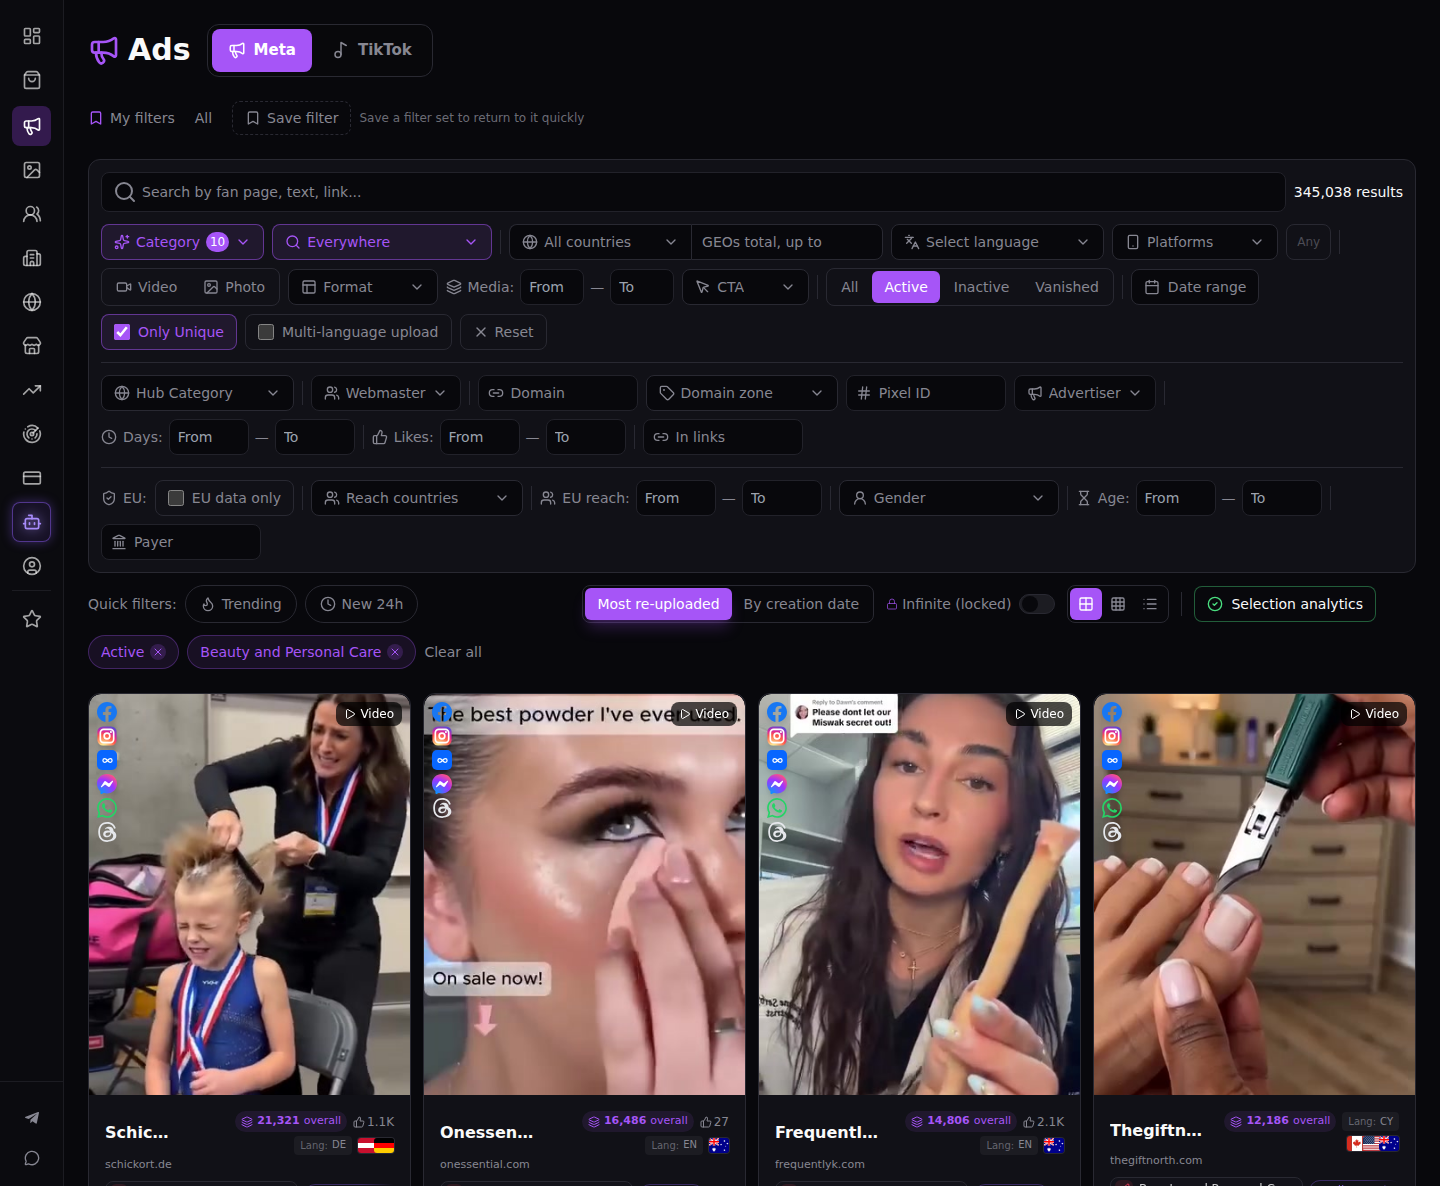This screenshot has height=1186, width=1440.
Task: Check the EU data only box
Action: 176,498
